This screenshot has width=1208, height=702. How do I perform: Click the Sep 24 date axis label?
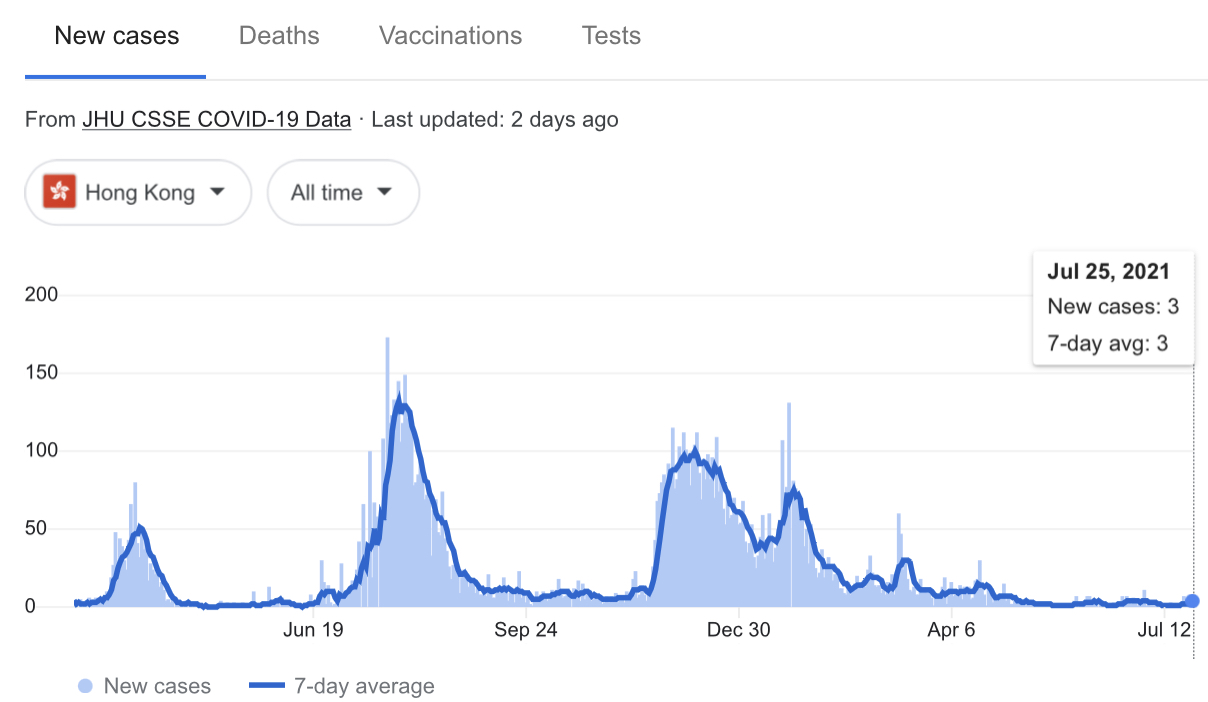[x=525, y=630]
